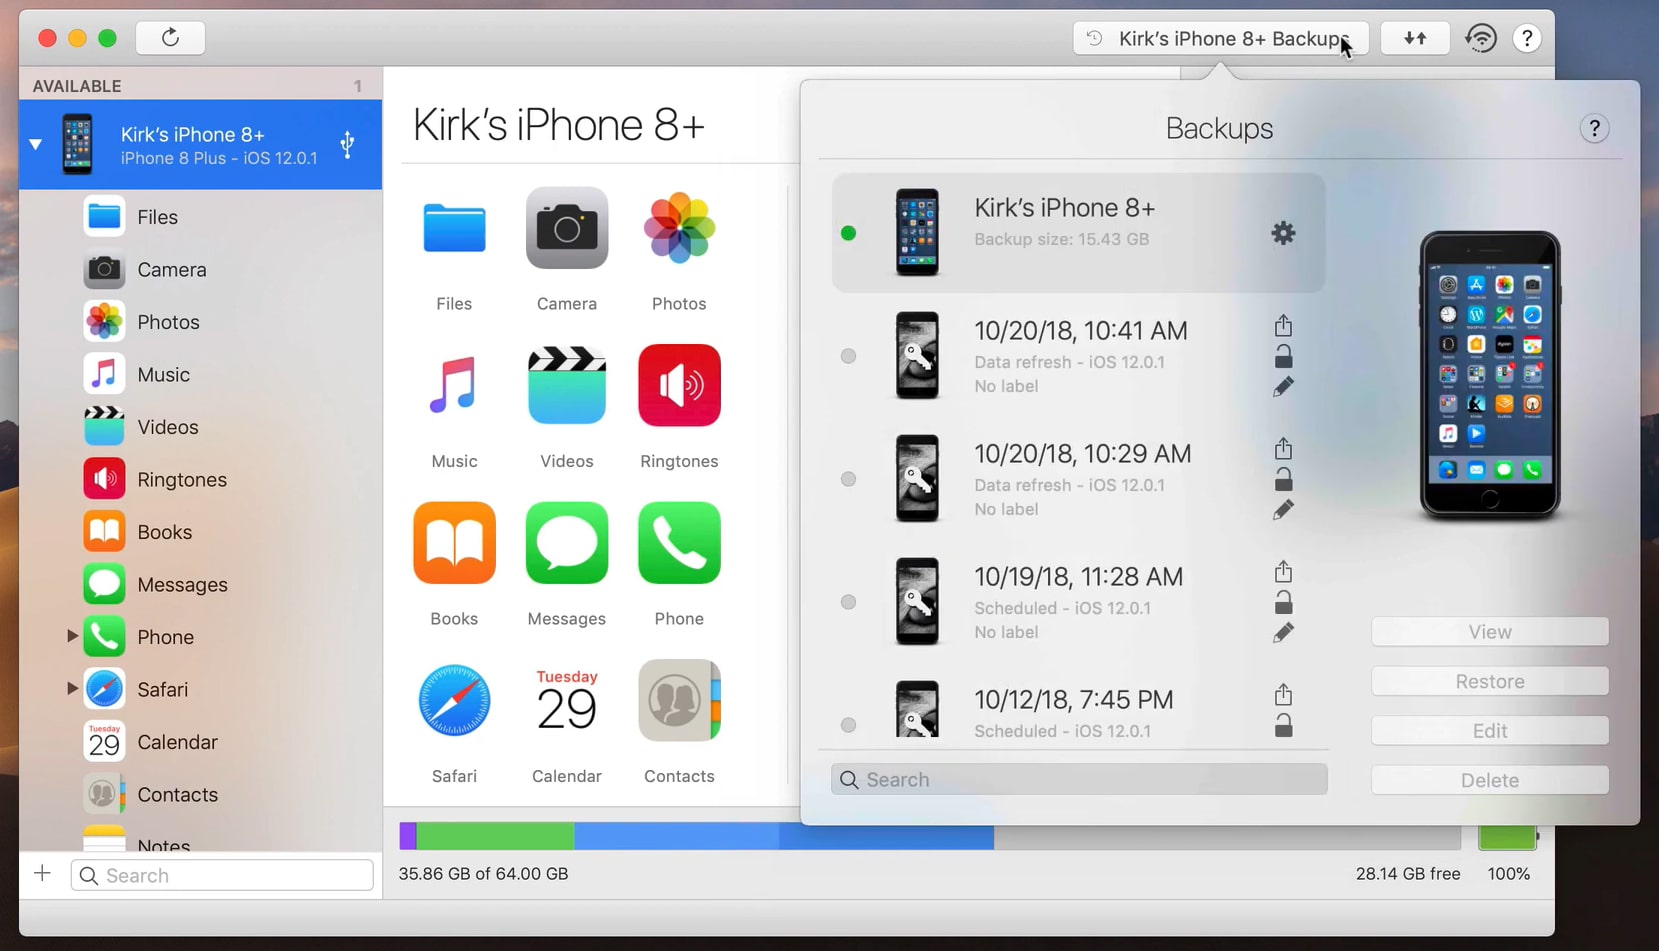Click the USB connection icon on device row
This screenshot has height=951, width=1659.
click(347, 145)
